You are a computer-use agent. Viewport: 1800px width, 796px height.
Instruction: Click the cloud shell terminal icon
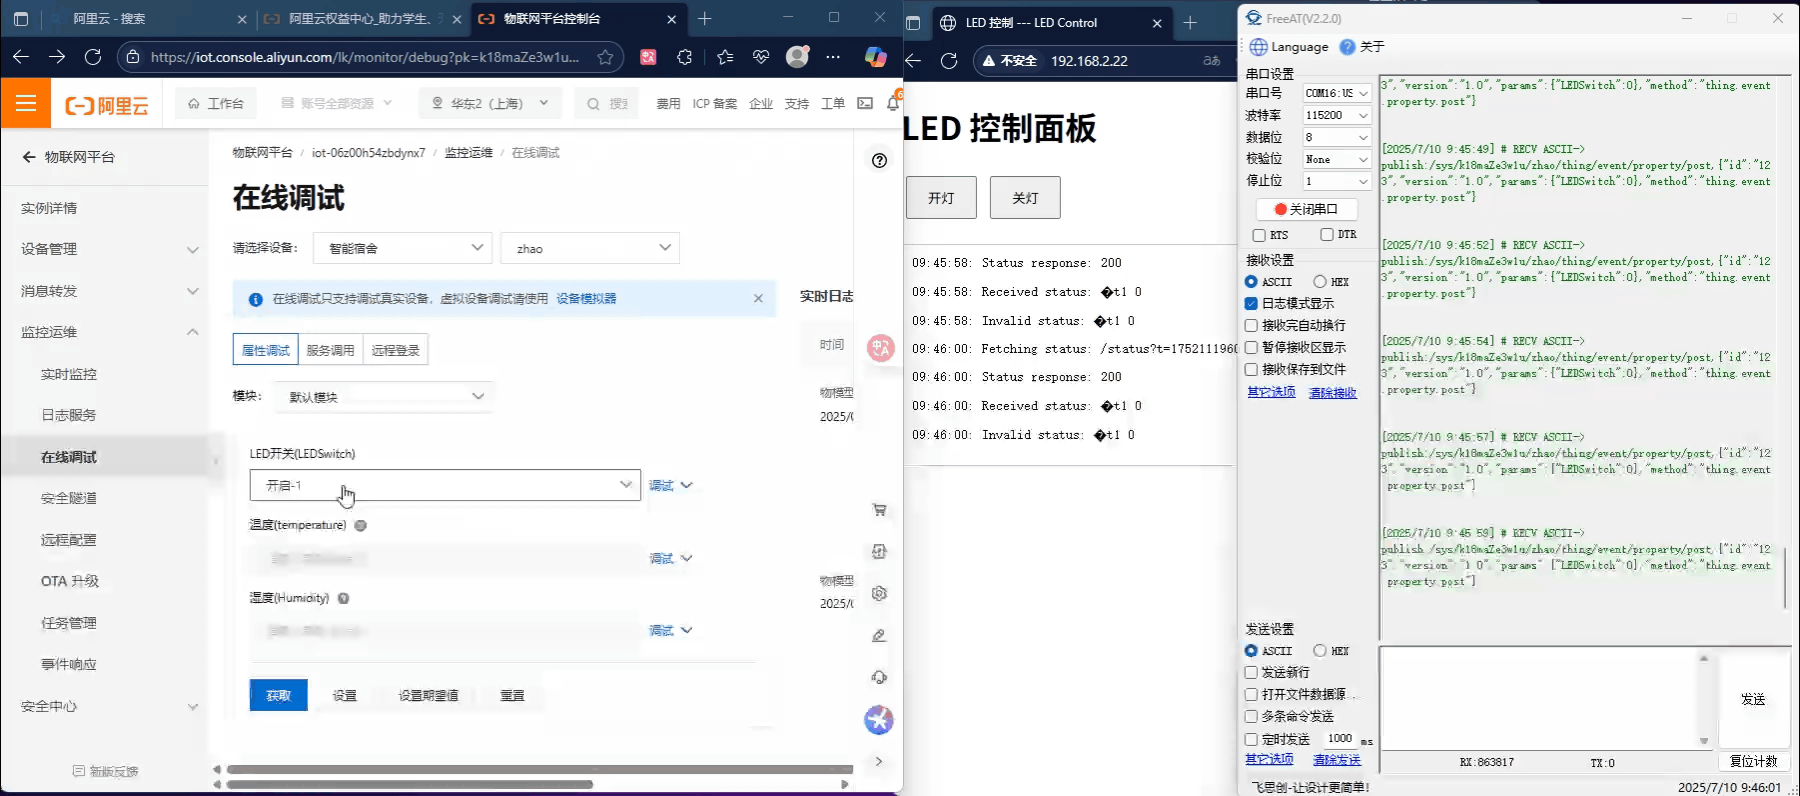[865, 103]
